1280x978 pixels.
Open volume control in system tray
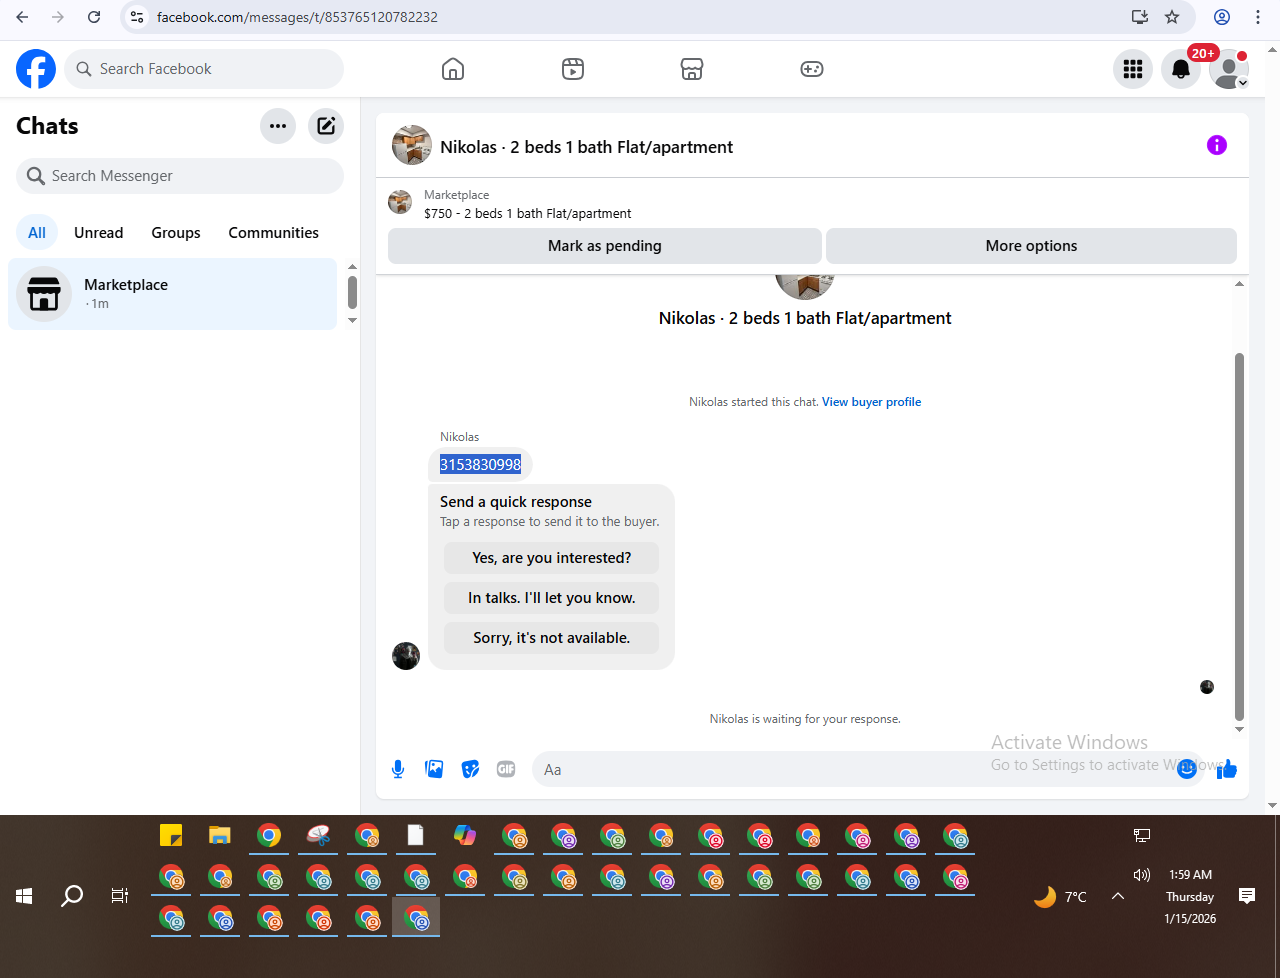(1142, 875)
